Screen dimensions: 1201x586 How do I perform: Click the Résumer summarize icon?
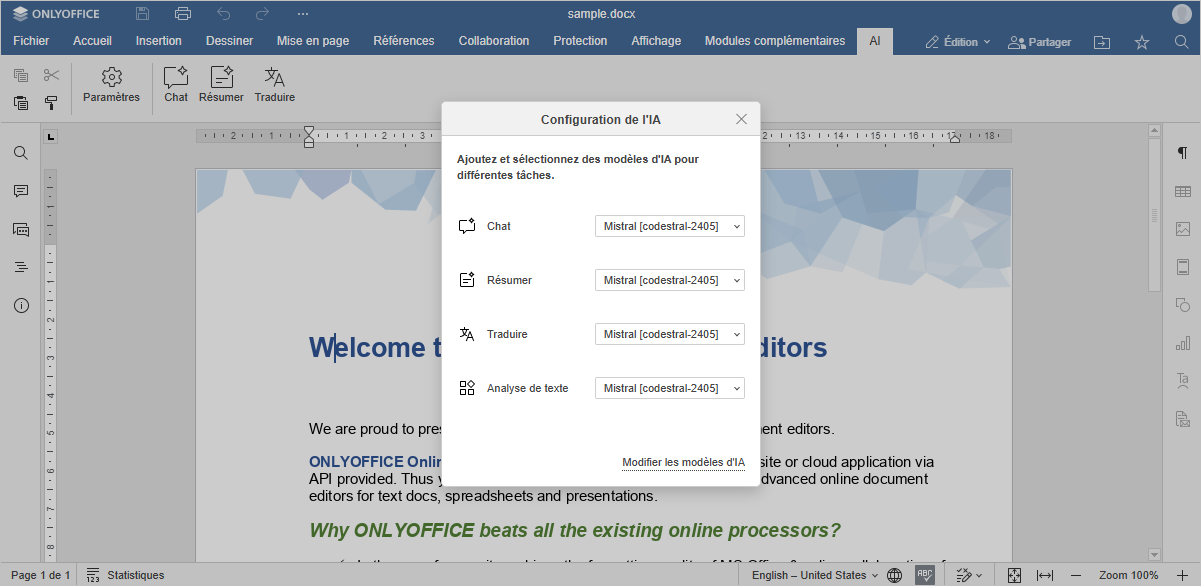pos(221,84)
